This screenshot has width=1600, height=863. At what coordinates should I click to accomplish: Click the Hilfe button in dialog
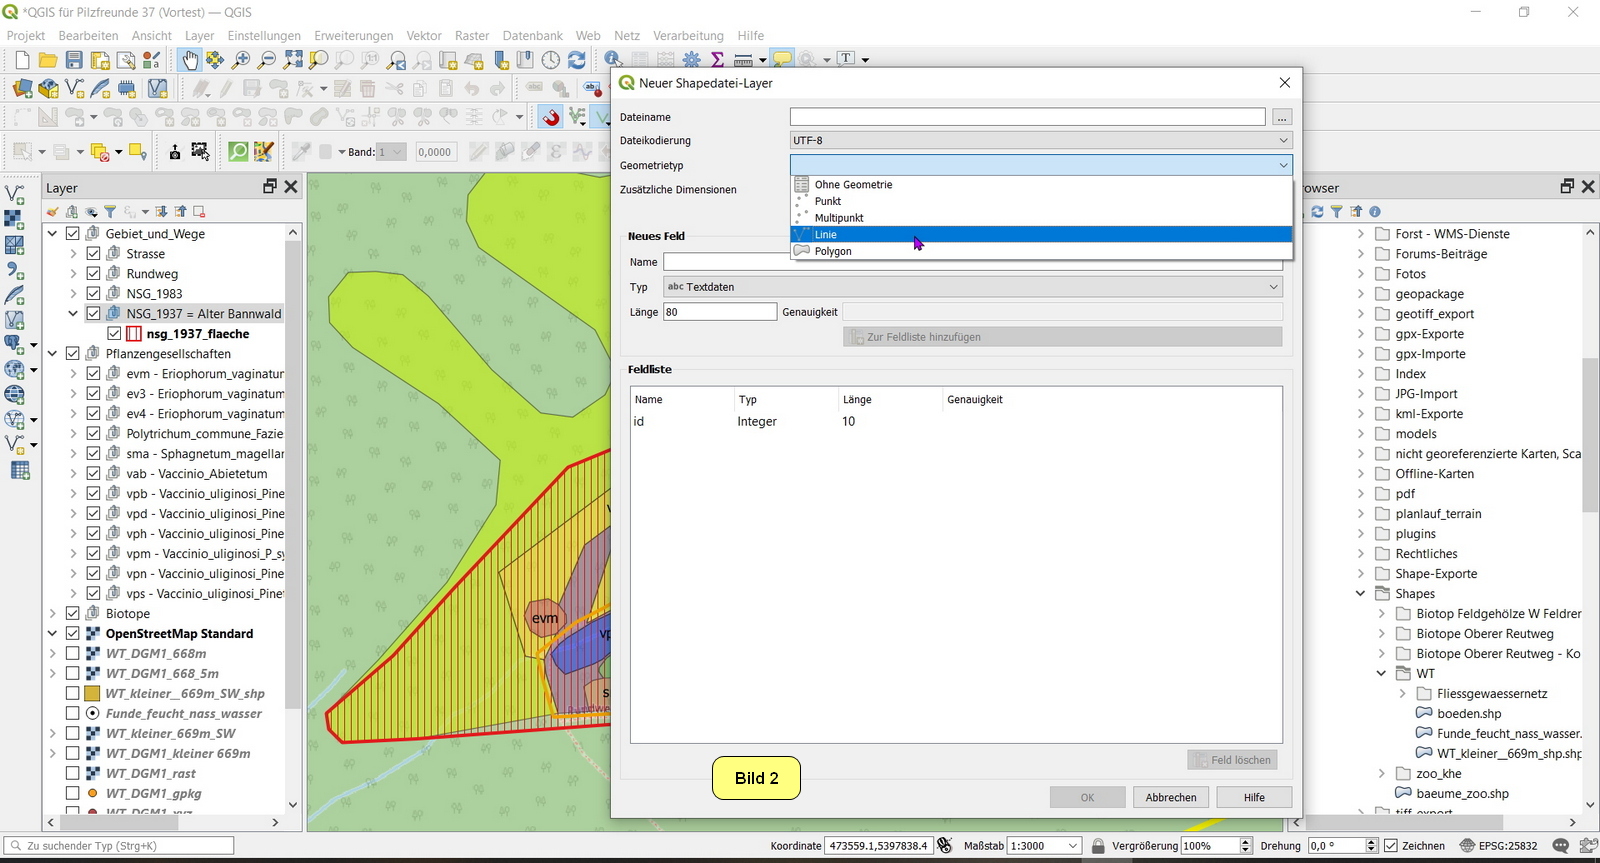pyautogui.click(x=1254, y=798)
